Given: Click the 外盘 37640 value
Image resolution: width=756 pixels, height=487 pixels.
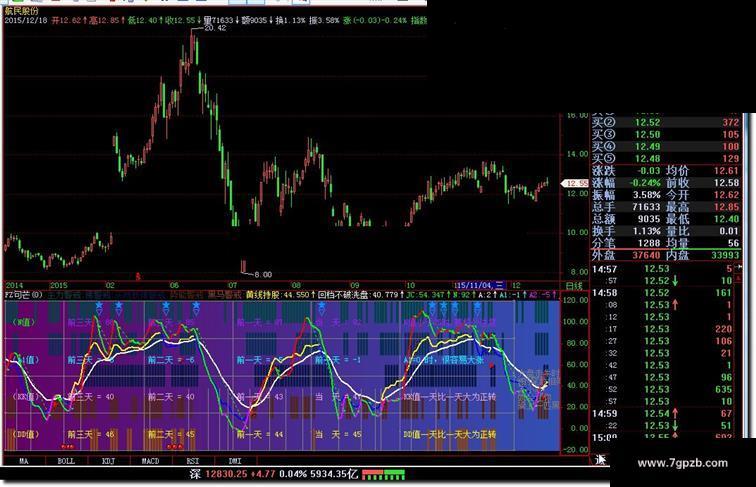Looking at the screenshot, I should pyautogui.click(x=646, y=255).
